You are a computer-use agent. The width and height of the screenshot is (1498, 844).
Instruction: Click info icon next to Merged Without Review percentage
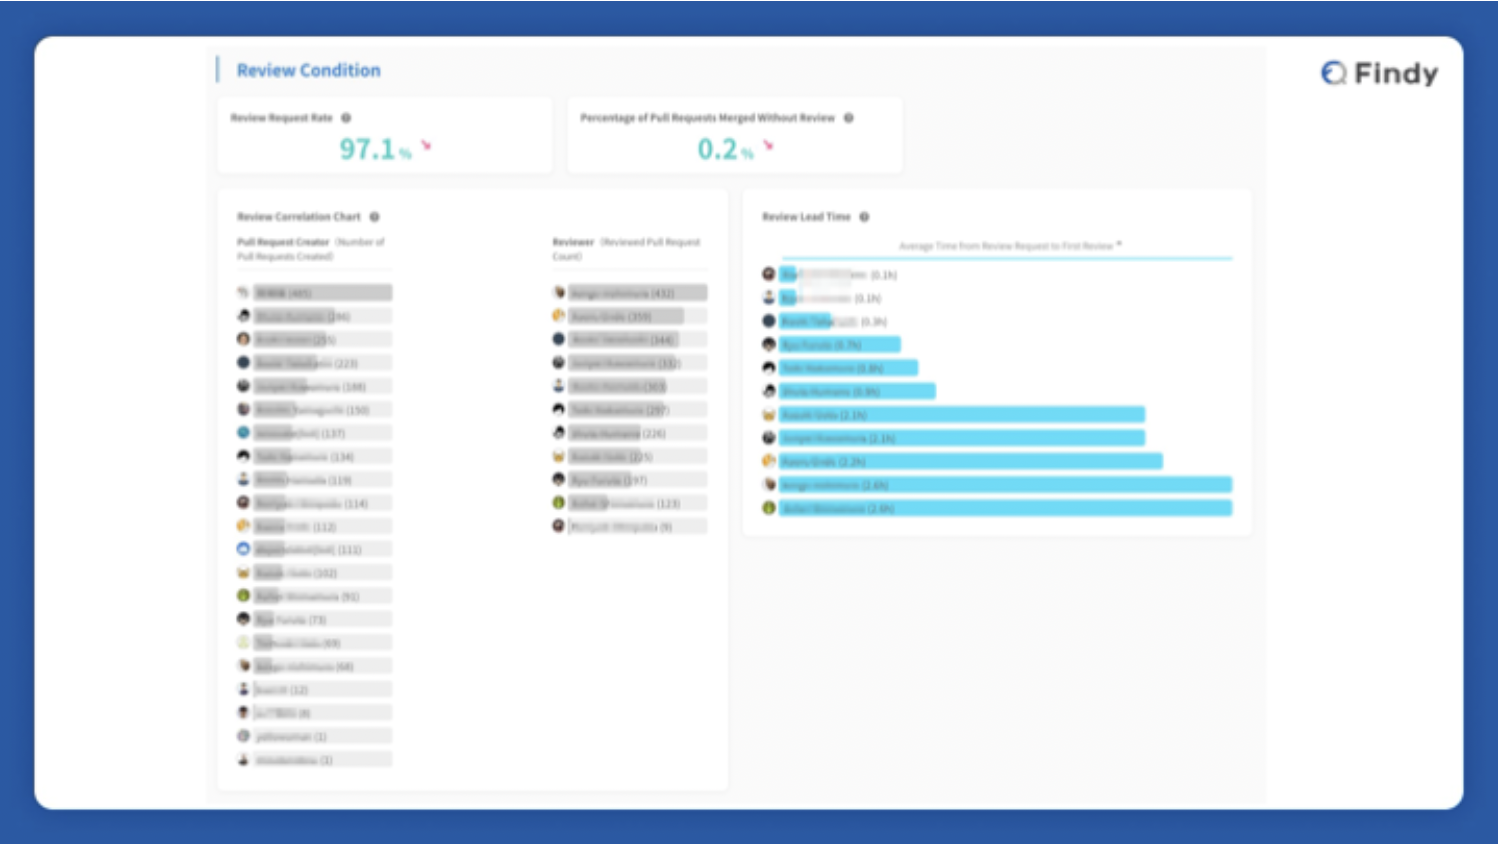(x=848, y=118)
